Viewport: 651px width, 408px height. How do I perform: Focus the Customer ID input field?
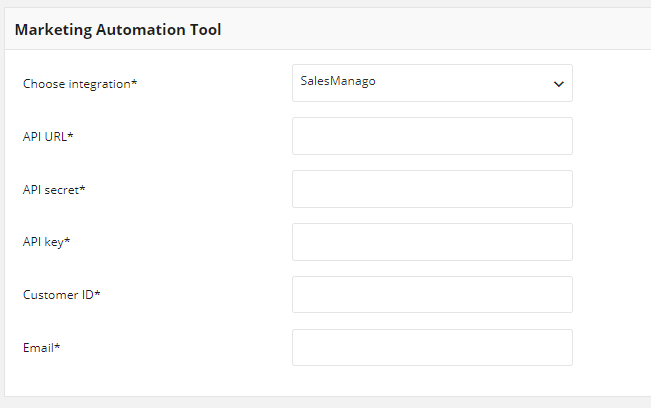432,295
